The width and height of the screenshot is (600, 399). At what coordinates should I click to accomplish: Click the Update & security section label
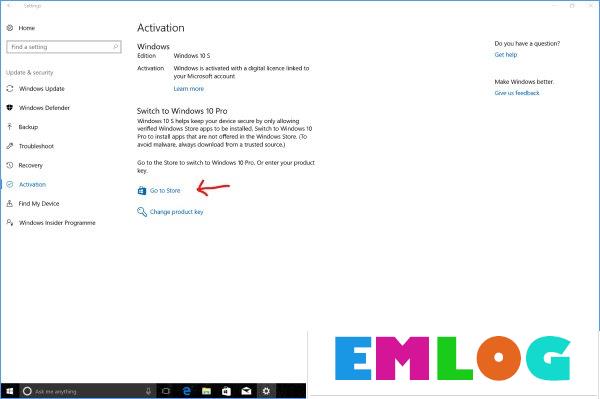coord(29,72)
